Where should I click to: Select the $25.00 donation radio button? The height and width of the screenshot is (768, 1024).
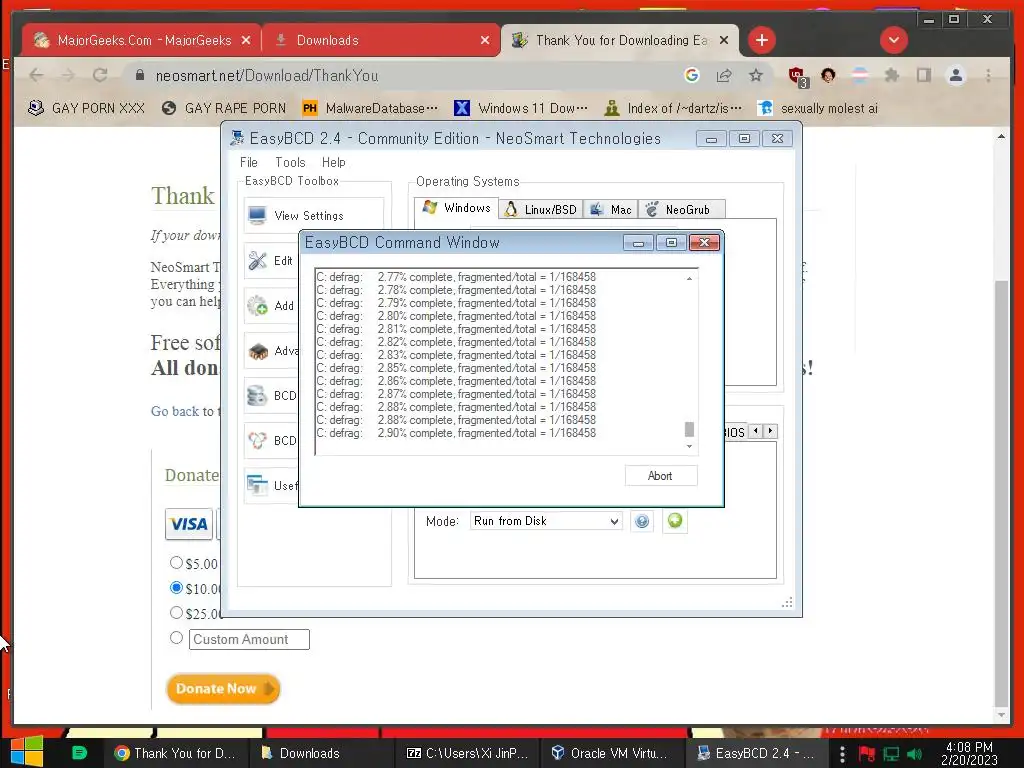tap(176, 613)
